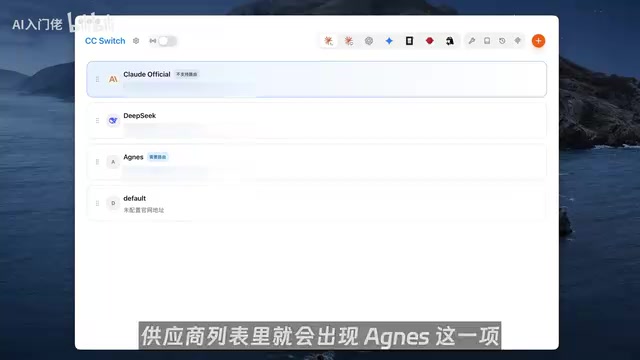The height and width of the screenshot is (360, 640).
Task: Click the 'Claude Official' name text
Action: point(147,74)
